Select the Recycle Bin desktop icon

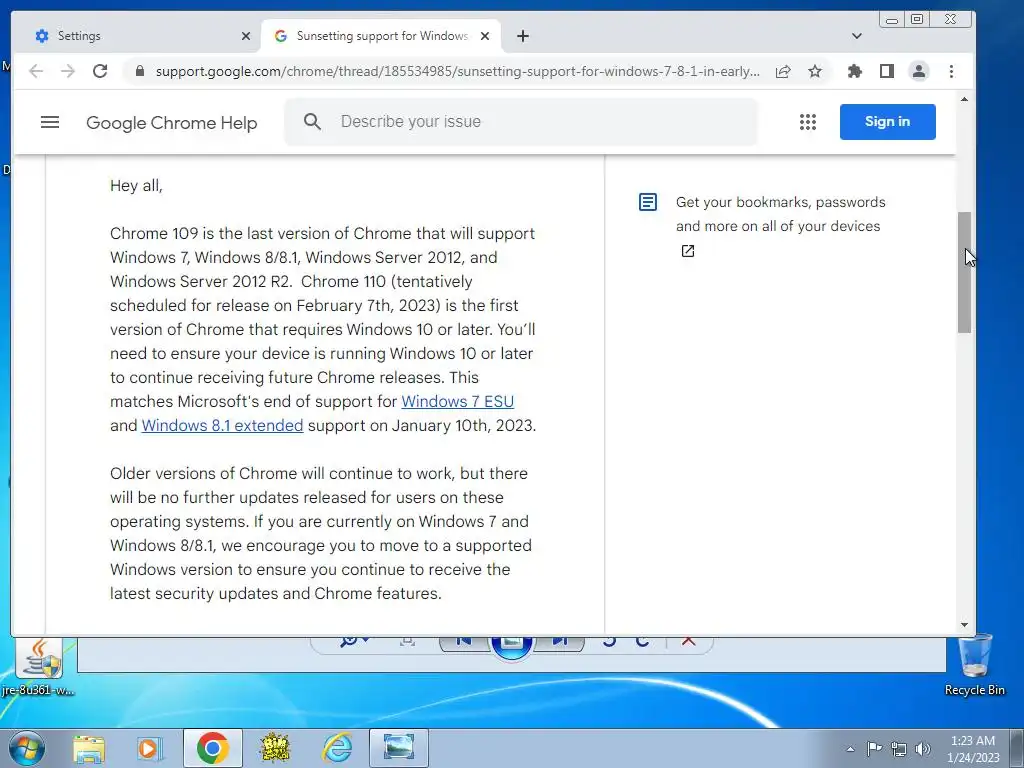tap(974, 665)
